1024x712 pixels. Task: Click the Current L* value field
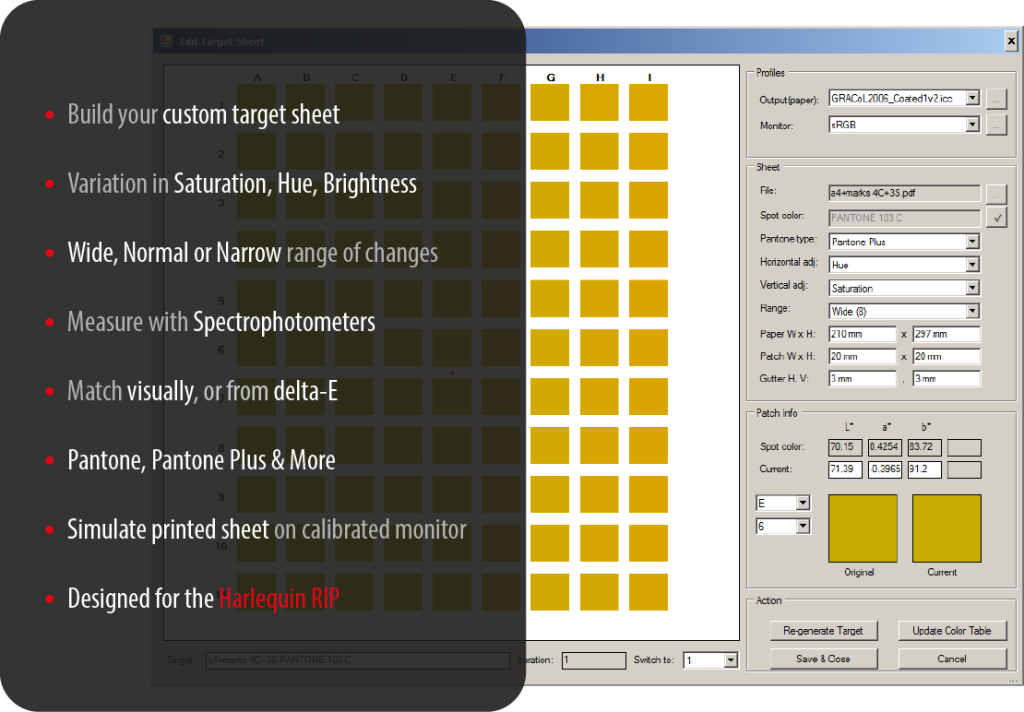[x=845, y=469]
